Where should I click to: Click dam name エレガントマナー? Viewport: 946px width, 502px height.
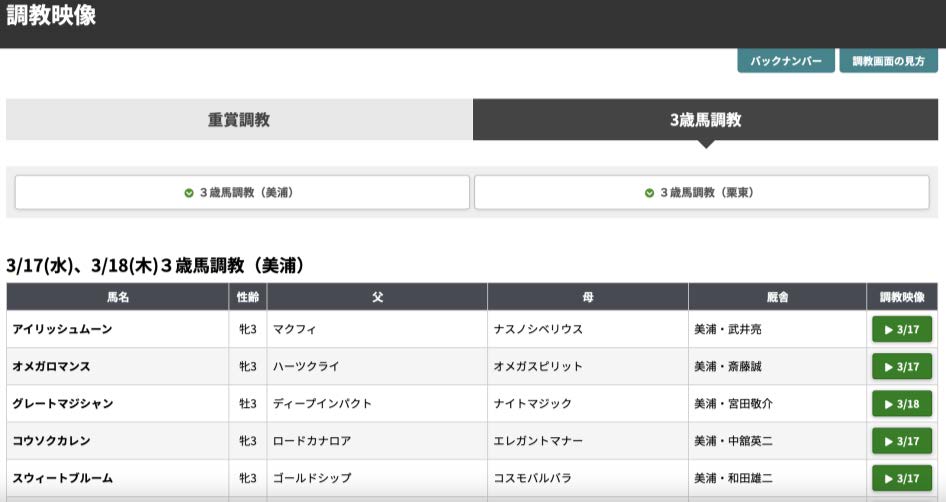pos(538,441)
